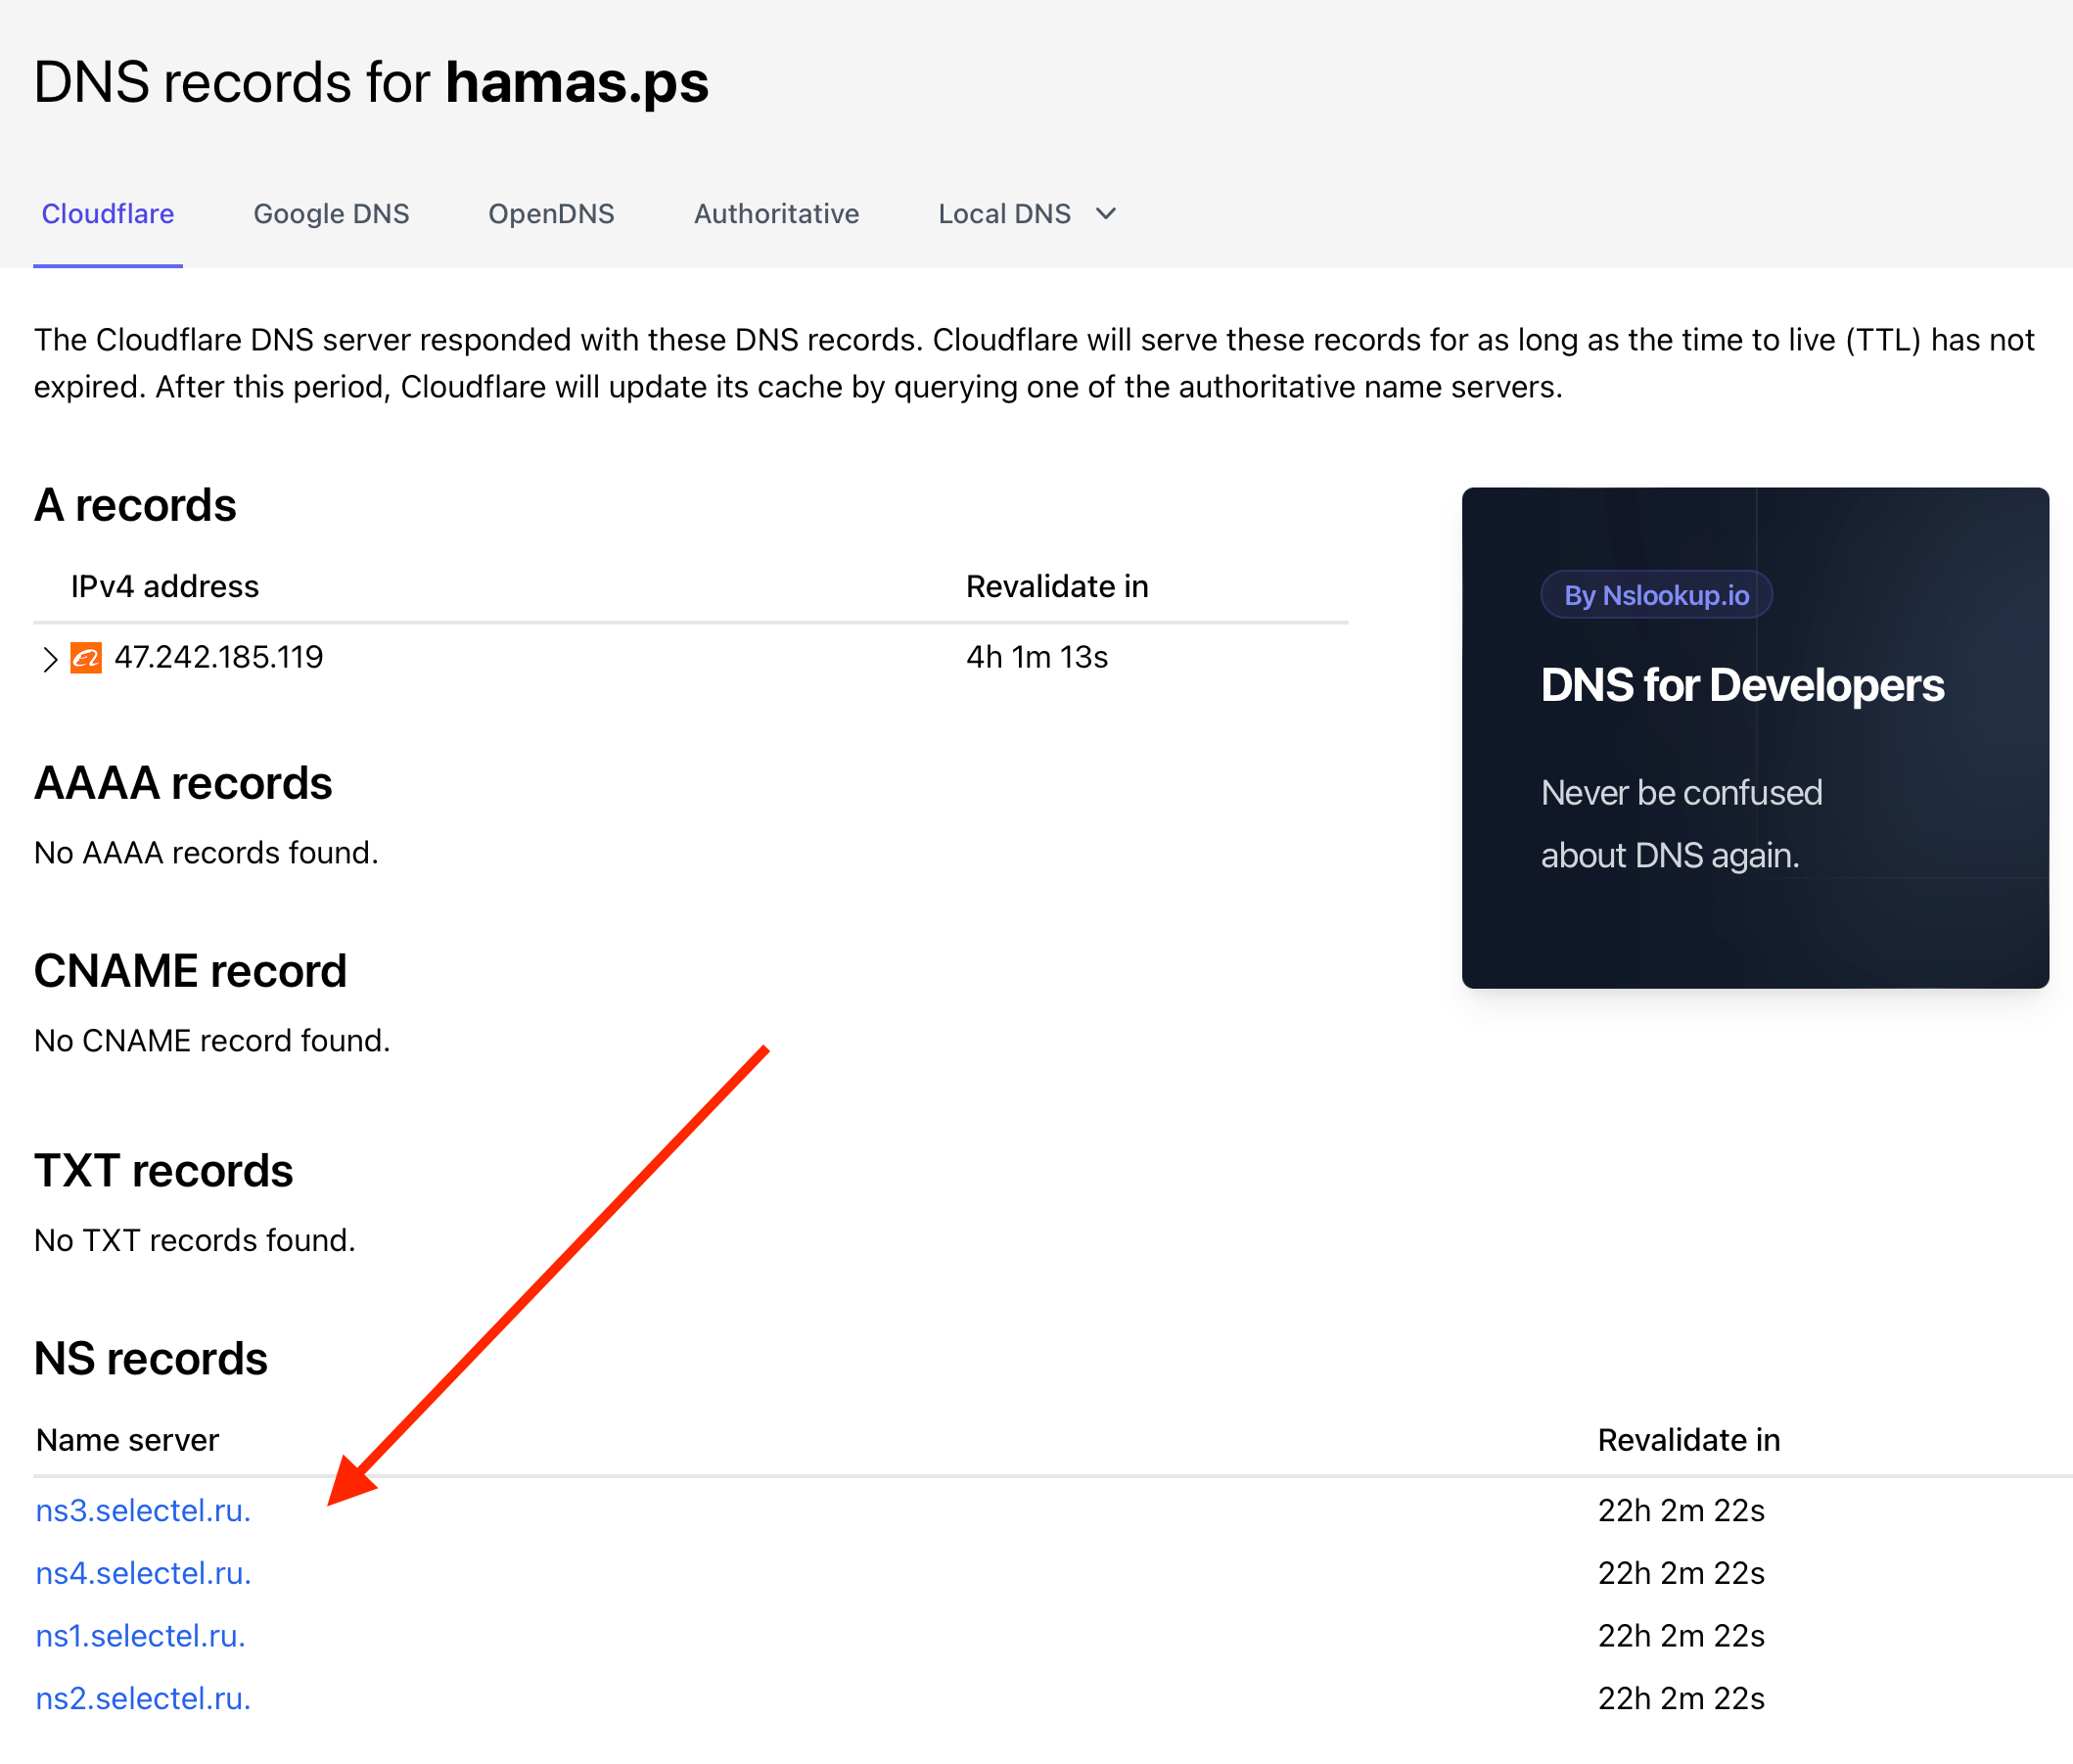Click the AAAA records heading
The image size is (2073, 1764).
(183, 783)
